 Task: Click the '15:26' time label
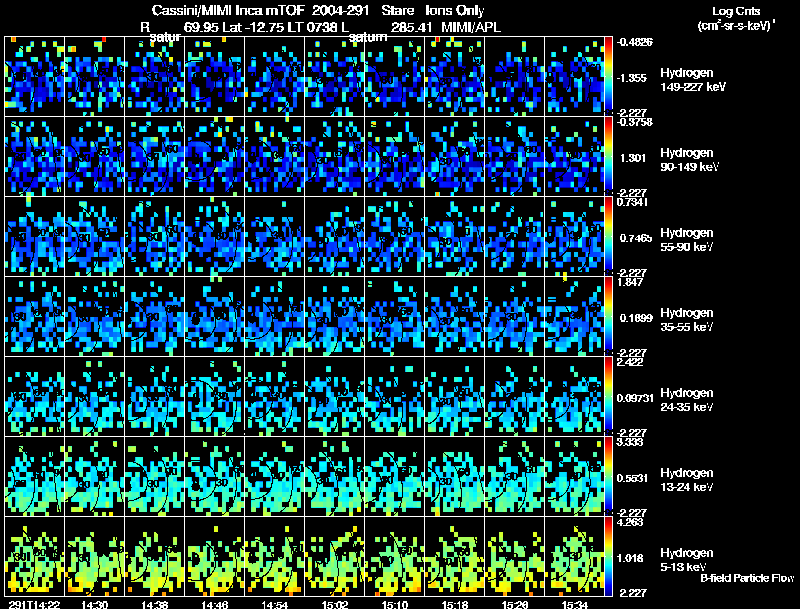[x=515, y=605]
